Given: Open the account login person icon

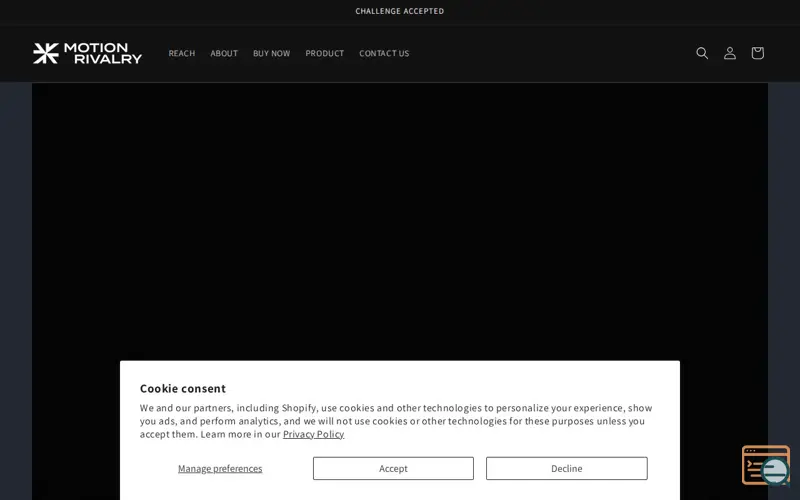Looking at the screenshot, I should click(730, 53).
